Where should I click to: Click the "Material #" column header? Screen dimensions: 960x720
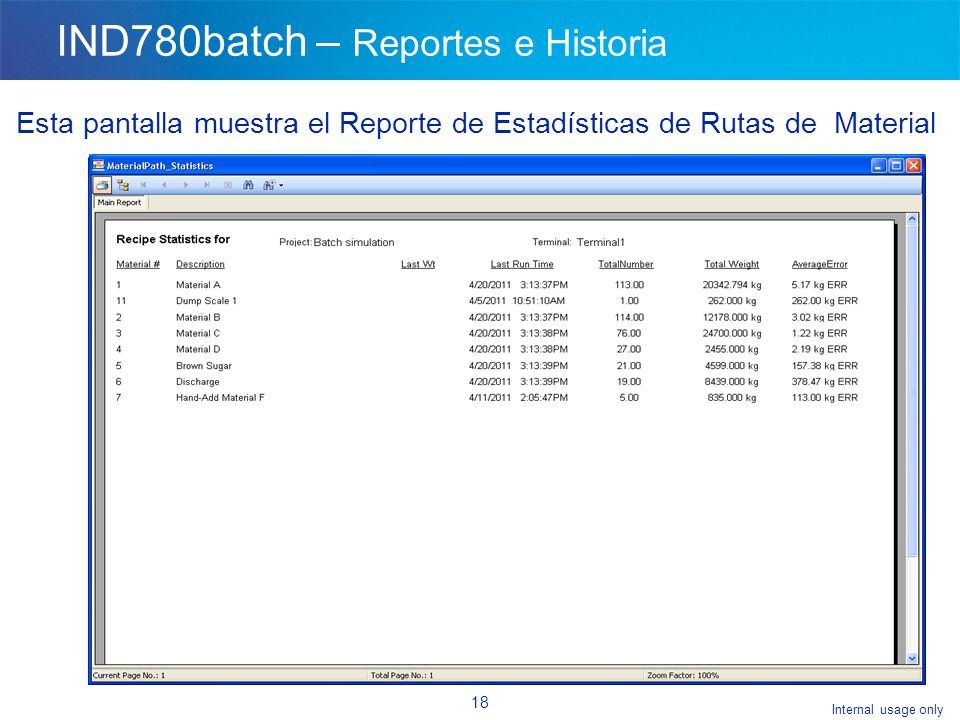[138, 264]
